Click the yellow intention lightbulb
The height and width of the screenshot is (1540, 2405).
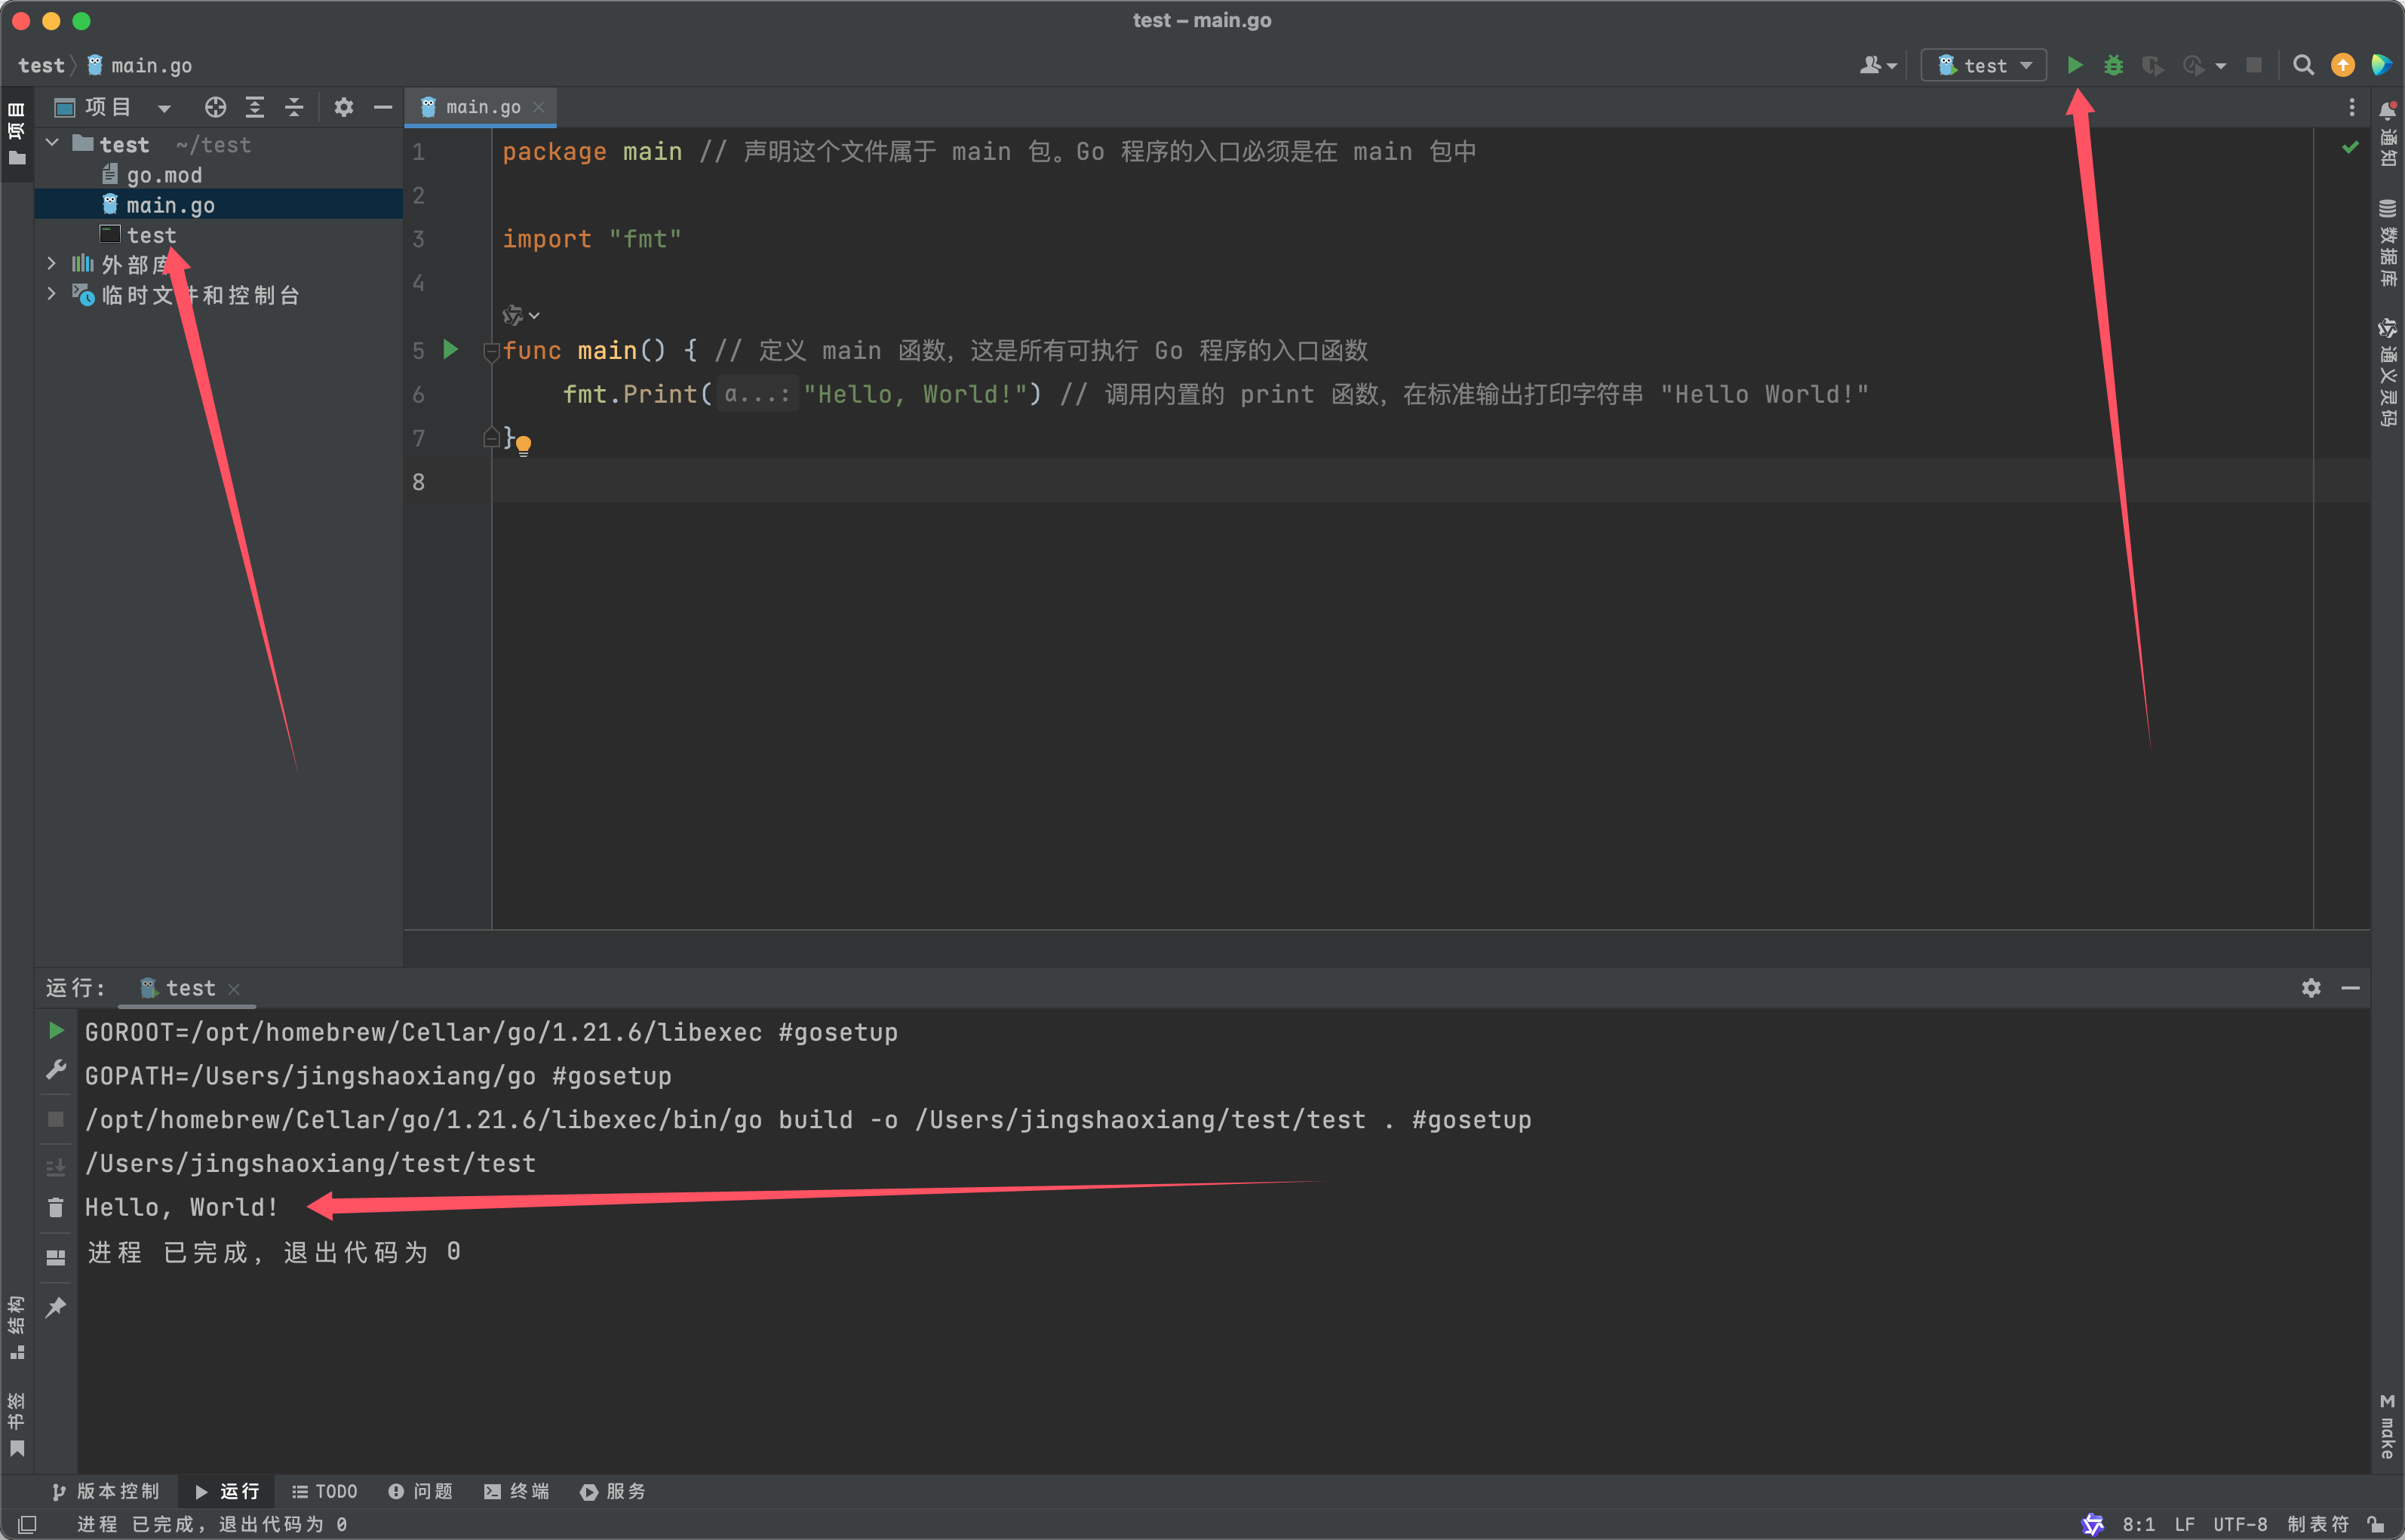[x=523, y=444]
